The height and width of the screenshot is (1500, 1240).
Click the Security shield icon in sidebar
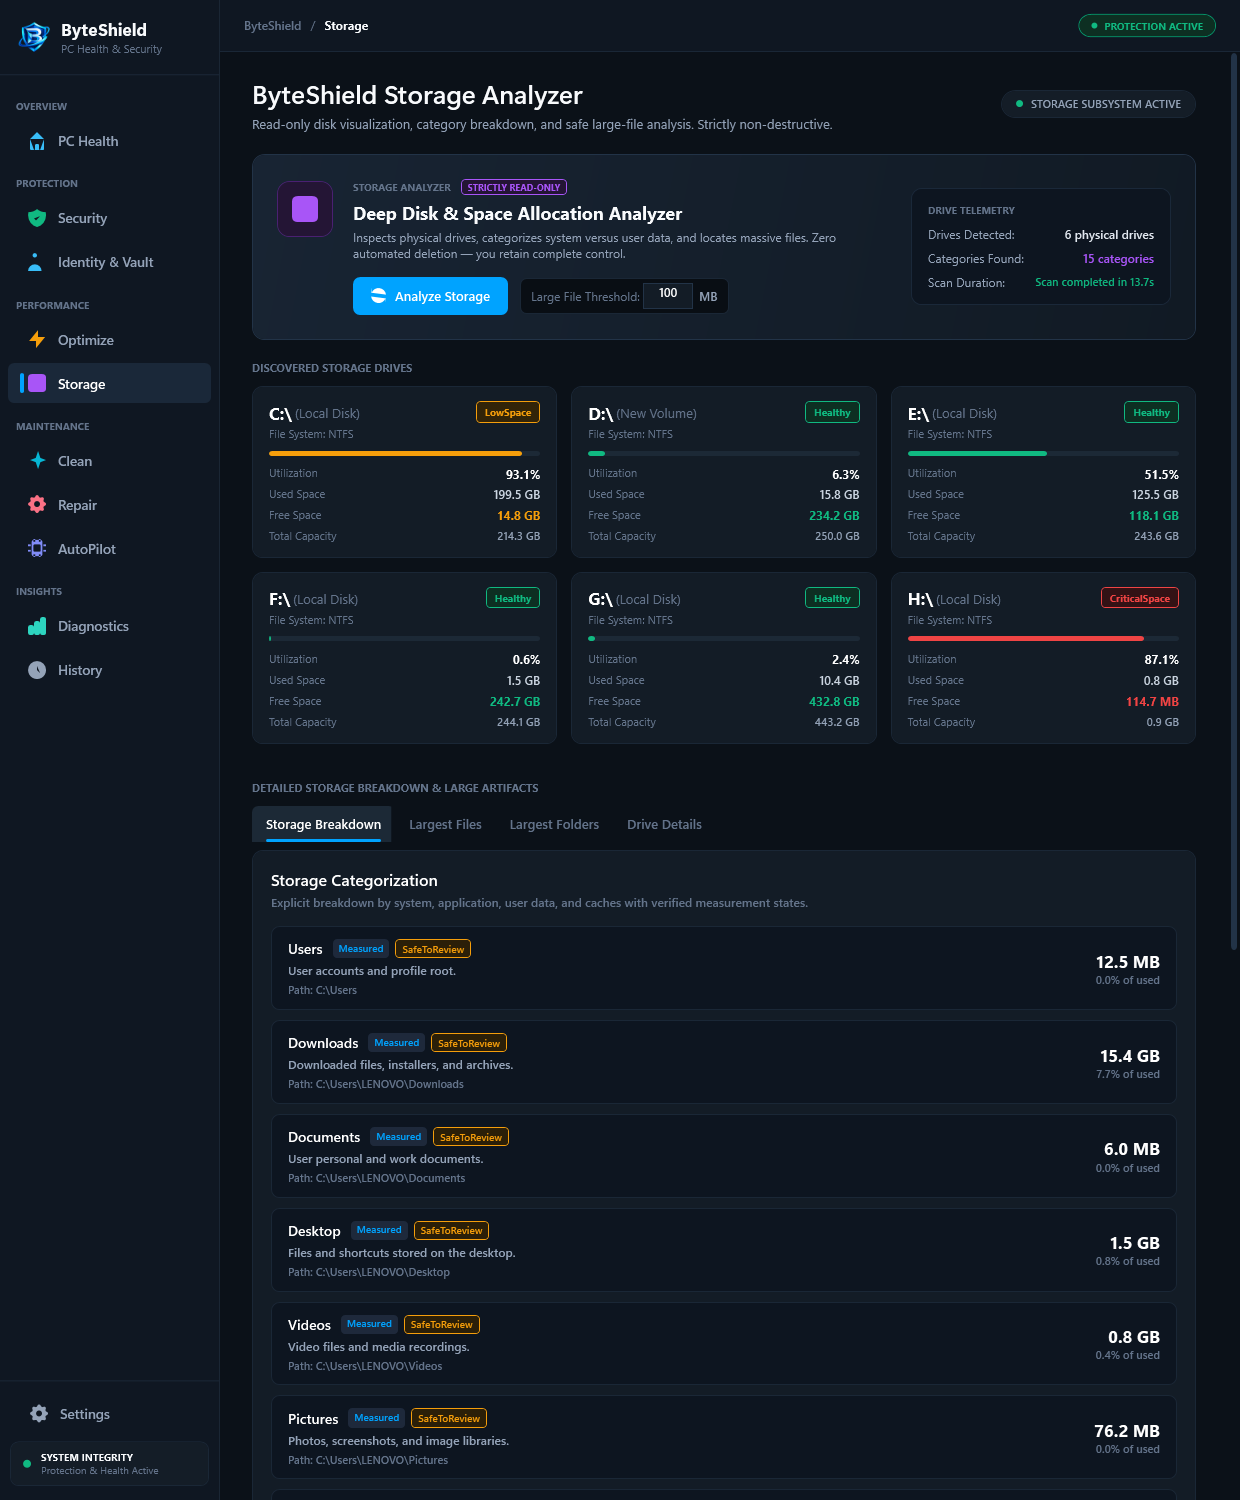pos(37,218)
